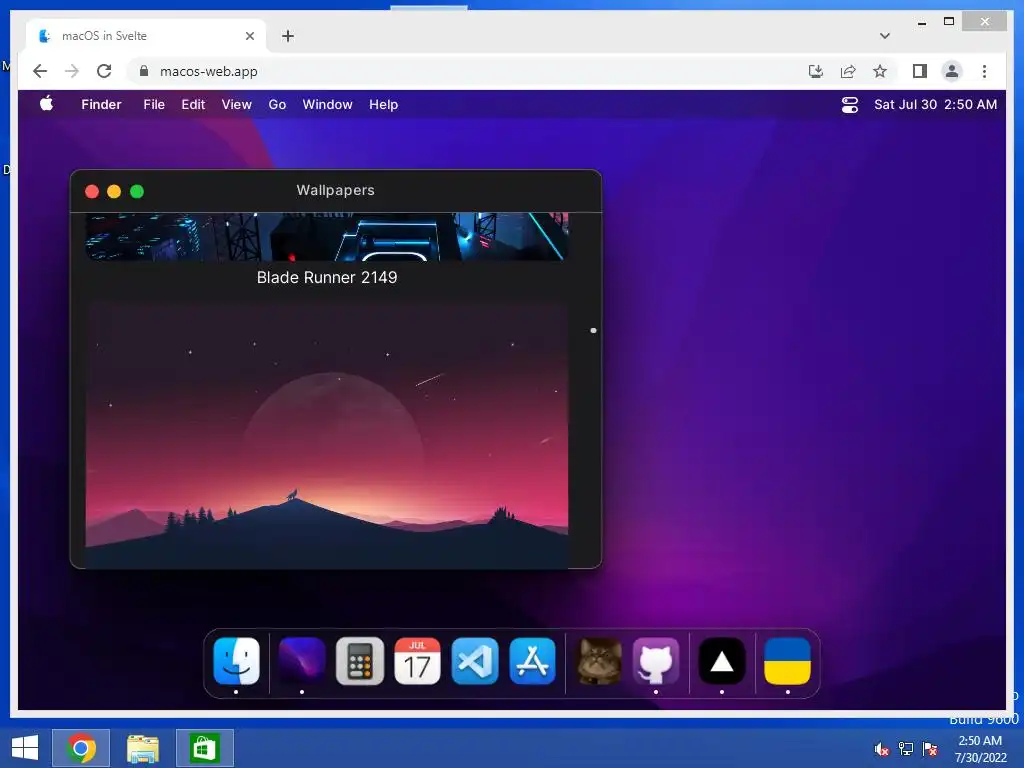Close Wallpapers window with red button
Viewport: 1024px width, 768px height.
(92, 191)
